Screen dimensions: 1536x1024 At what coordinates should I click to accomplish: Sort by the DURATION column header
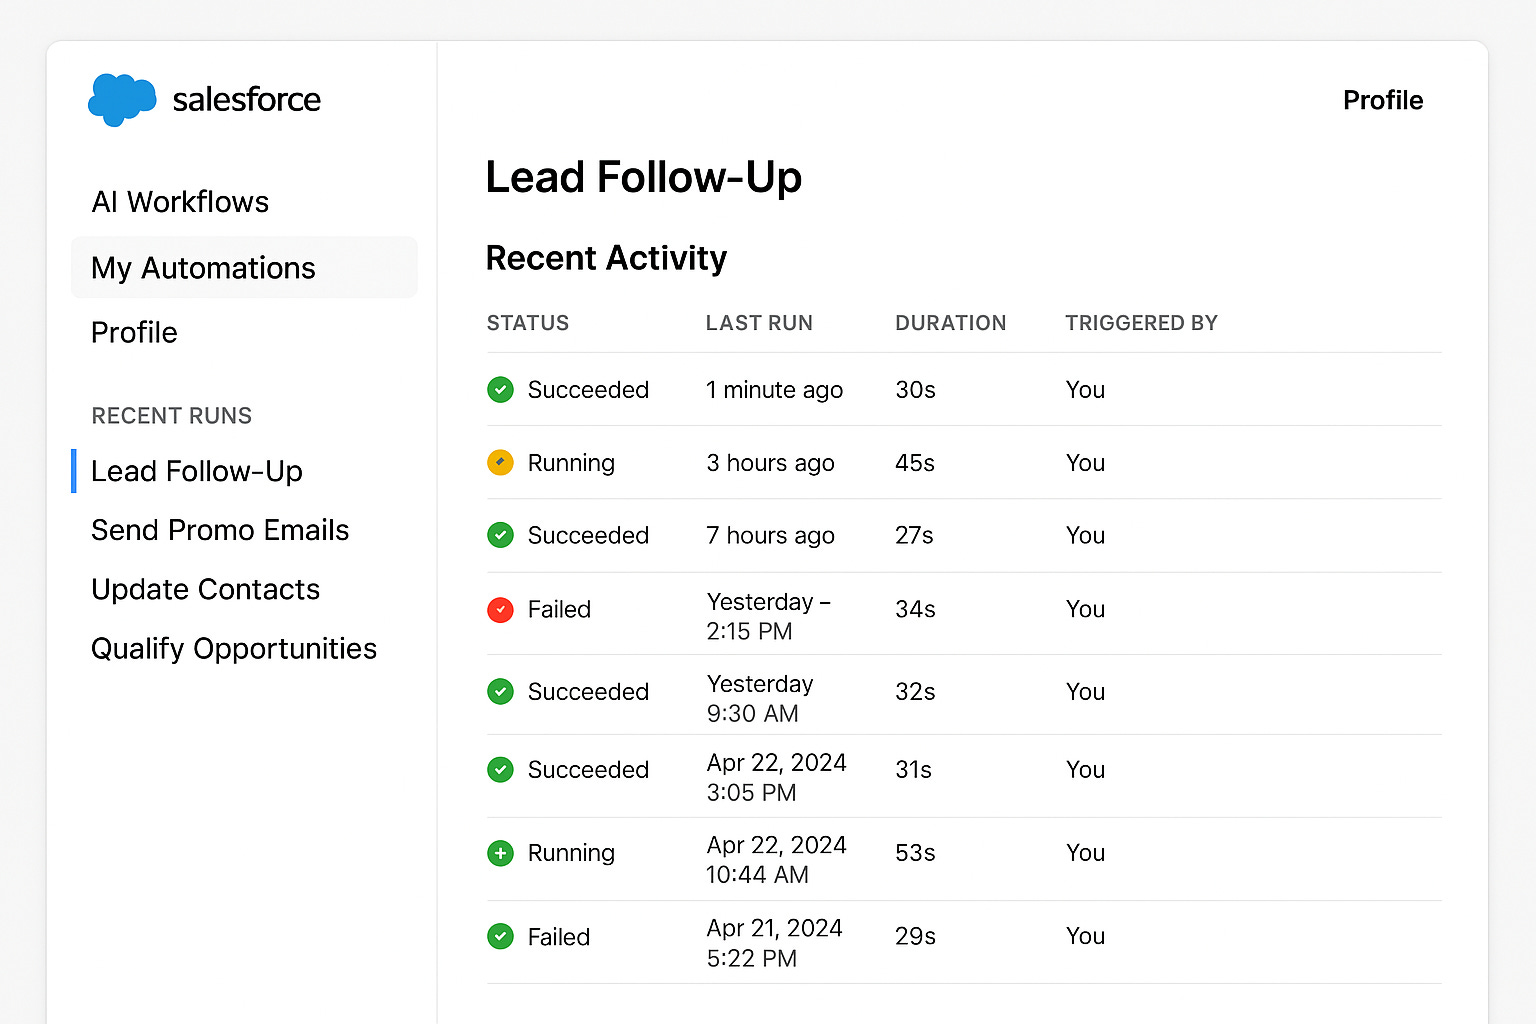[x=950, y=323]
